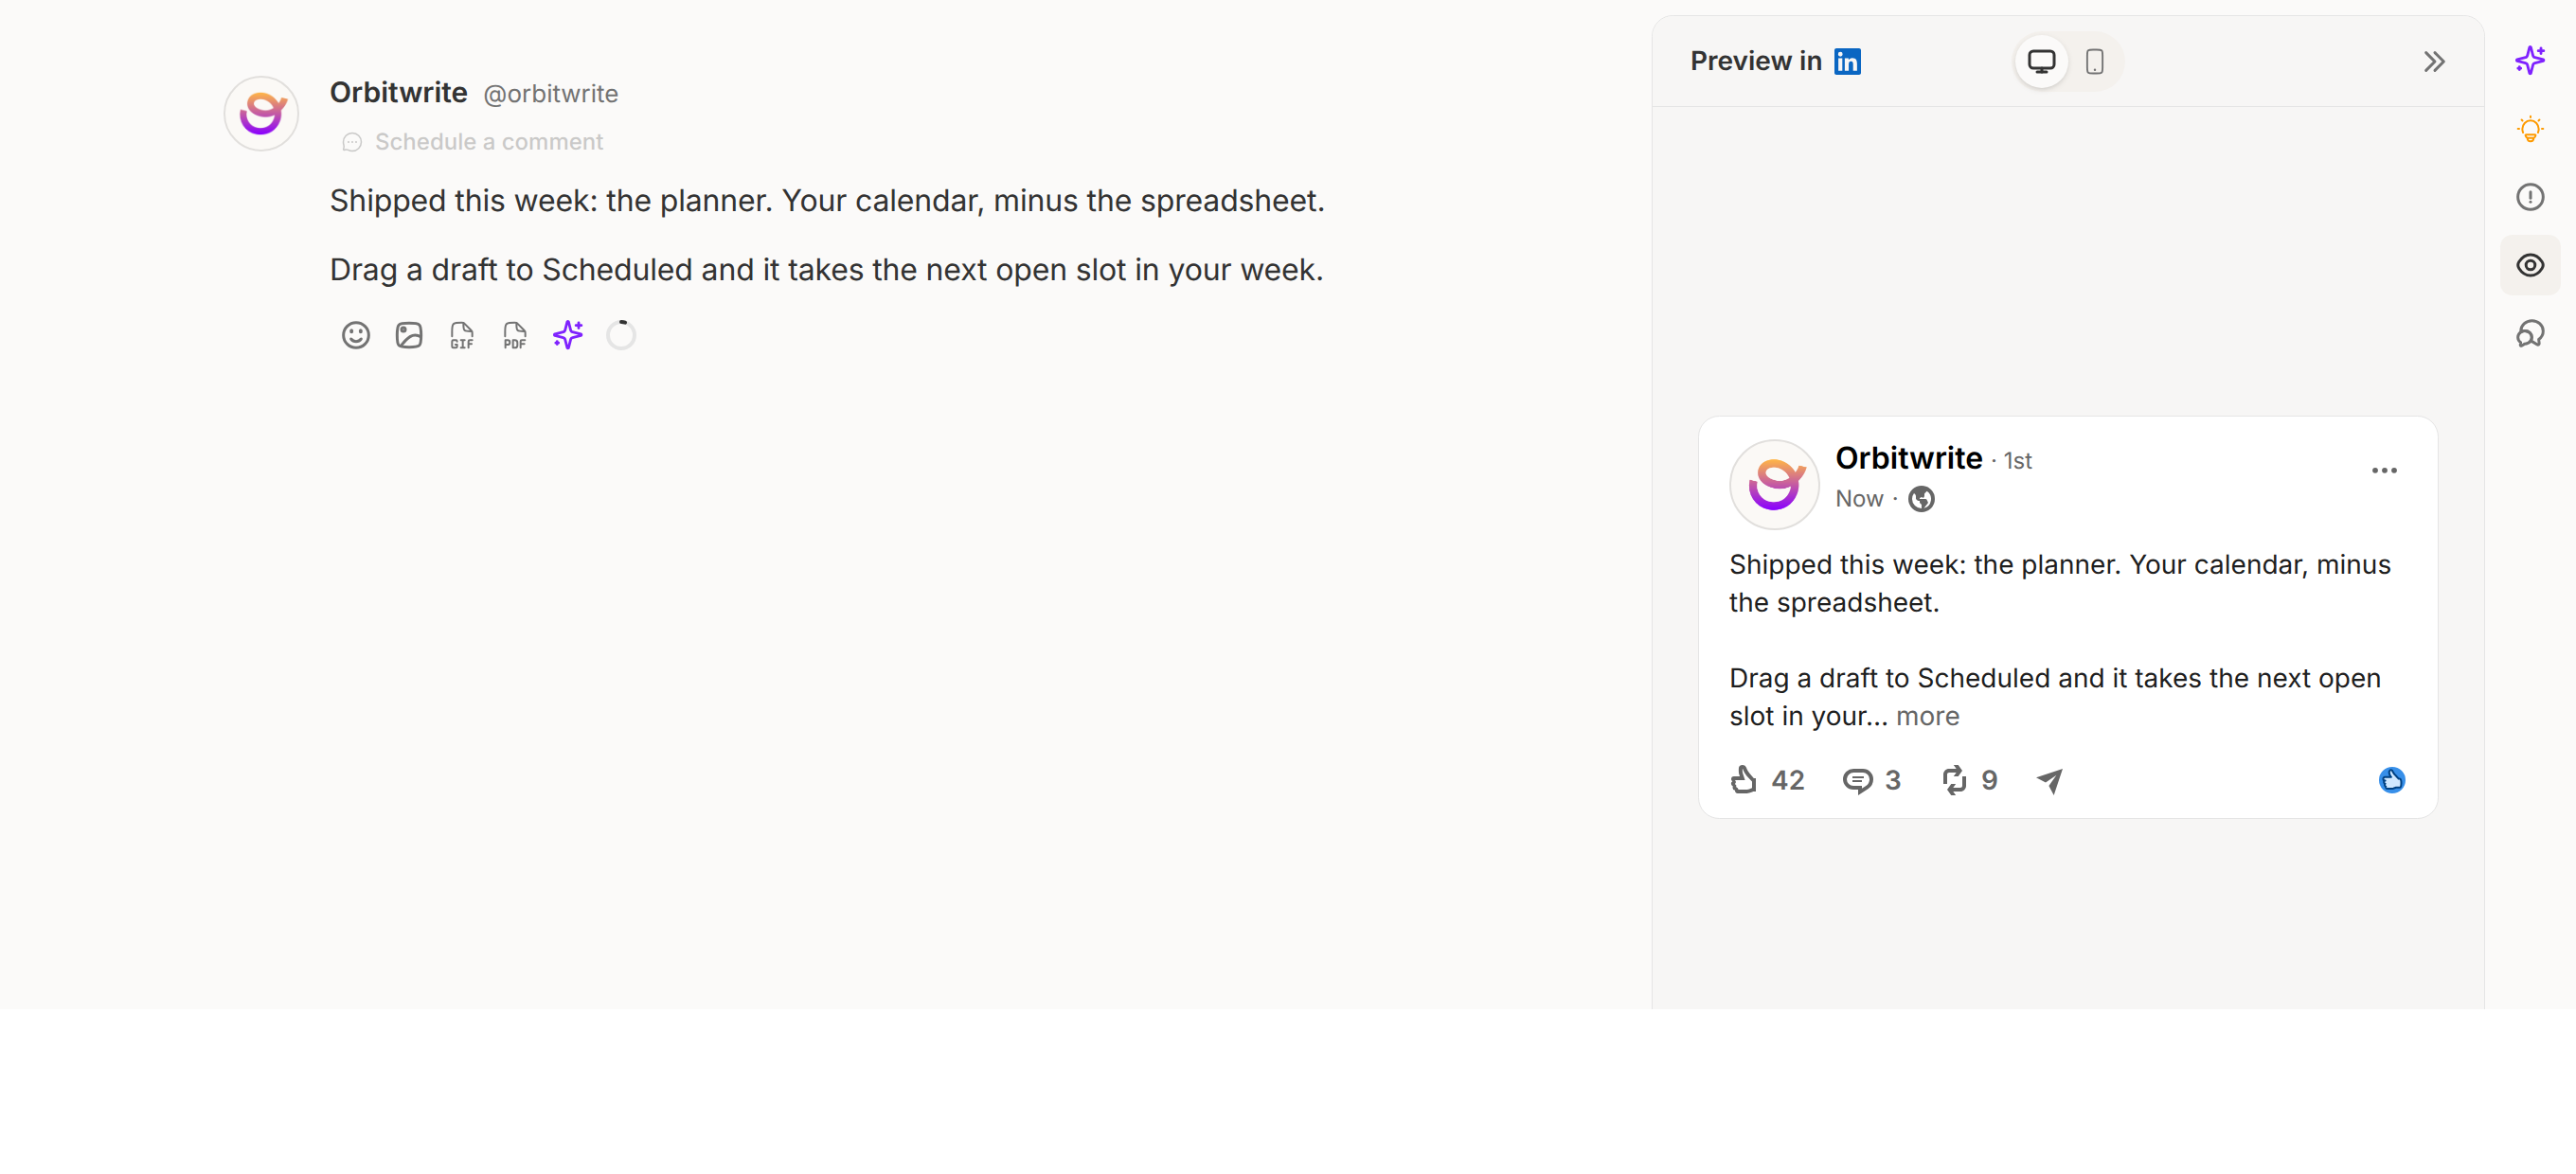Open AI sparkle panel in right sidebar
Viewport: 2576px width, 1174px height.
[2530, 61]
